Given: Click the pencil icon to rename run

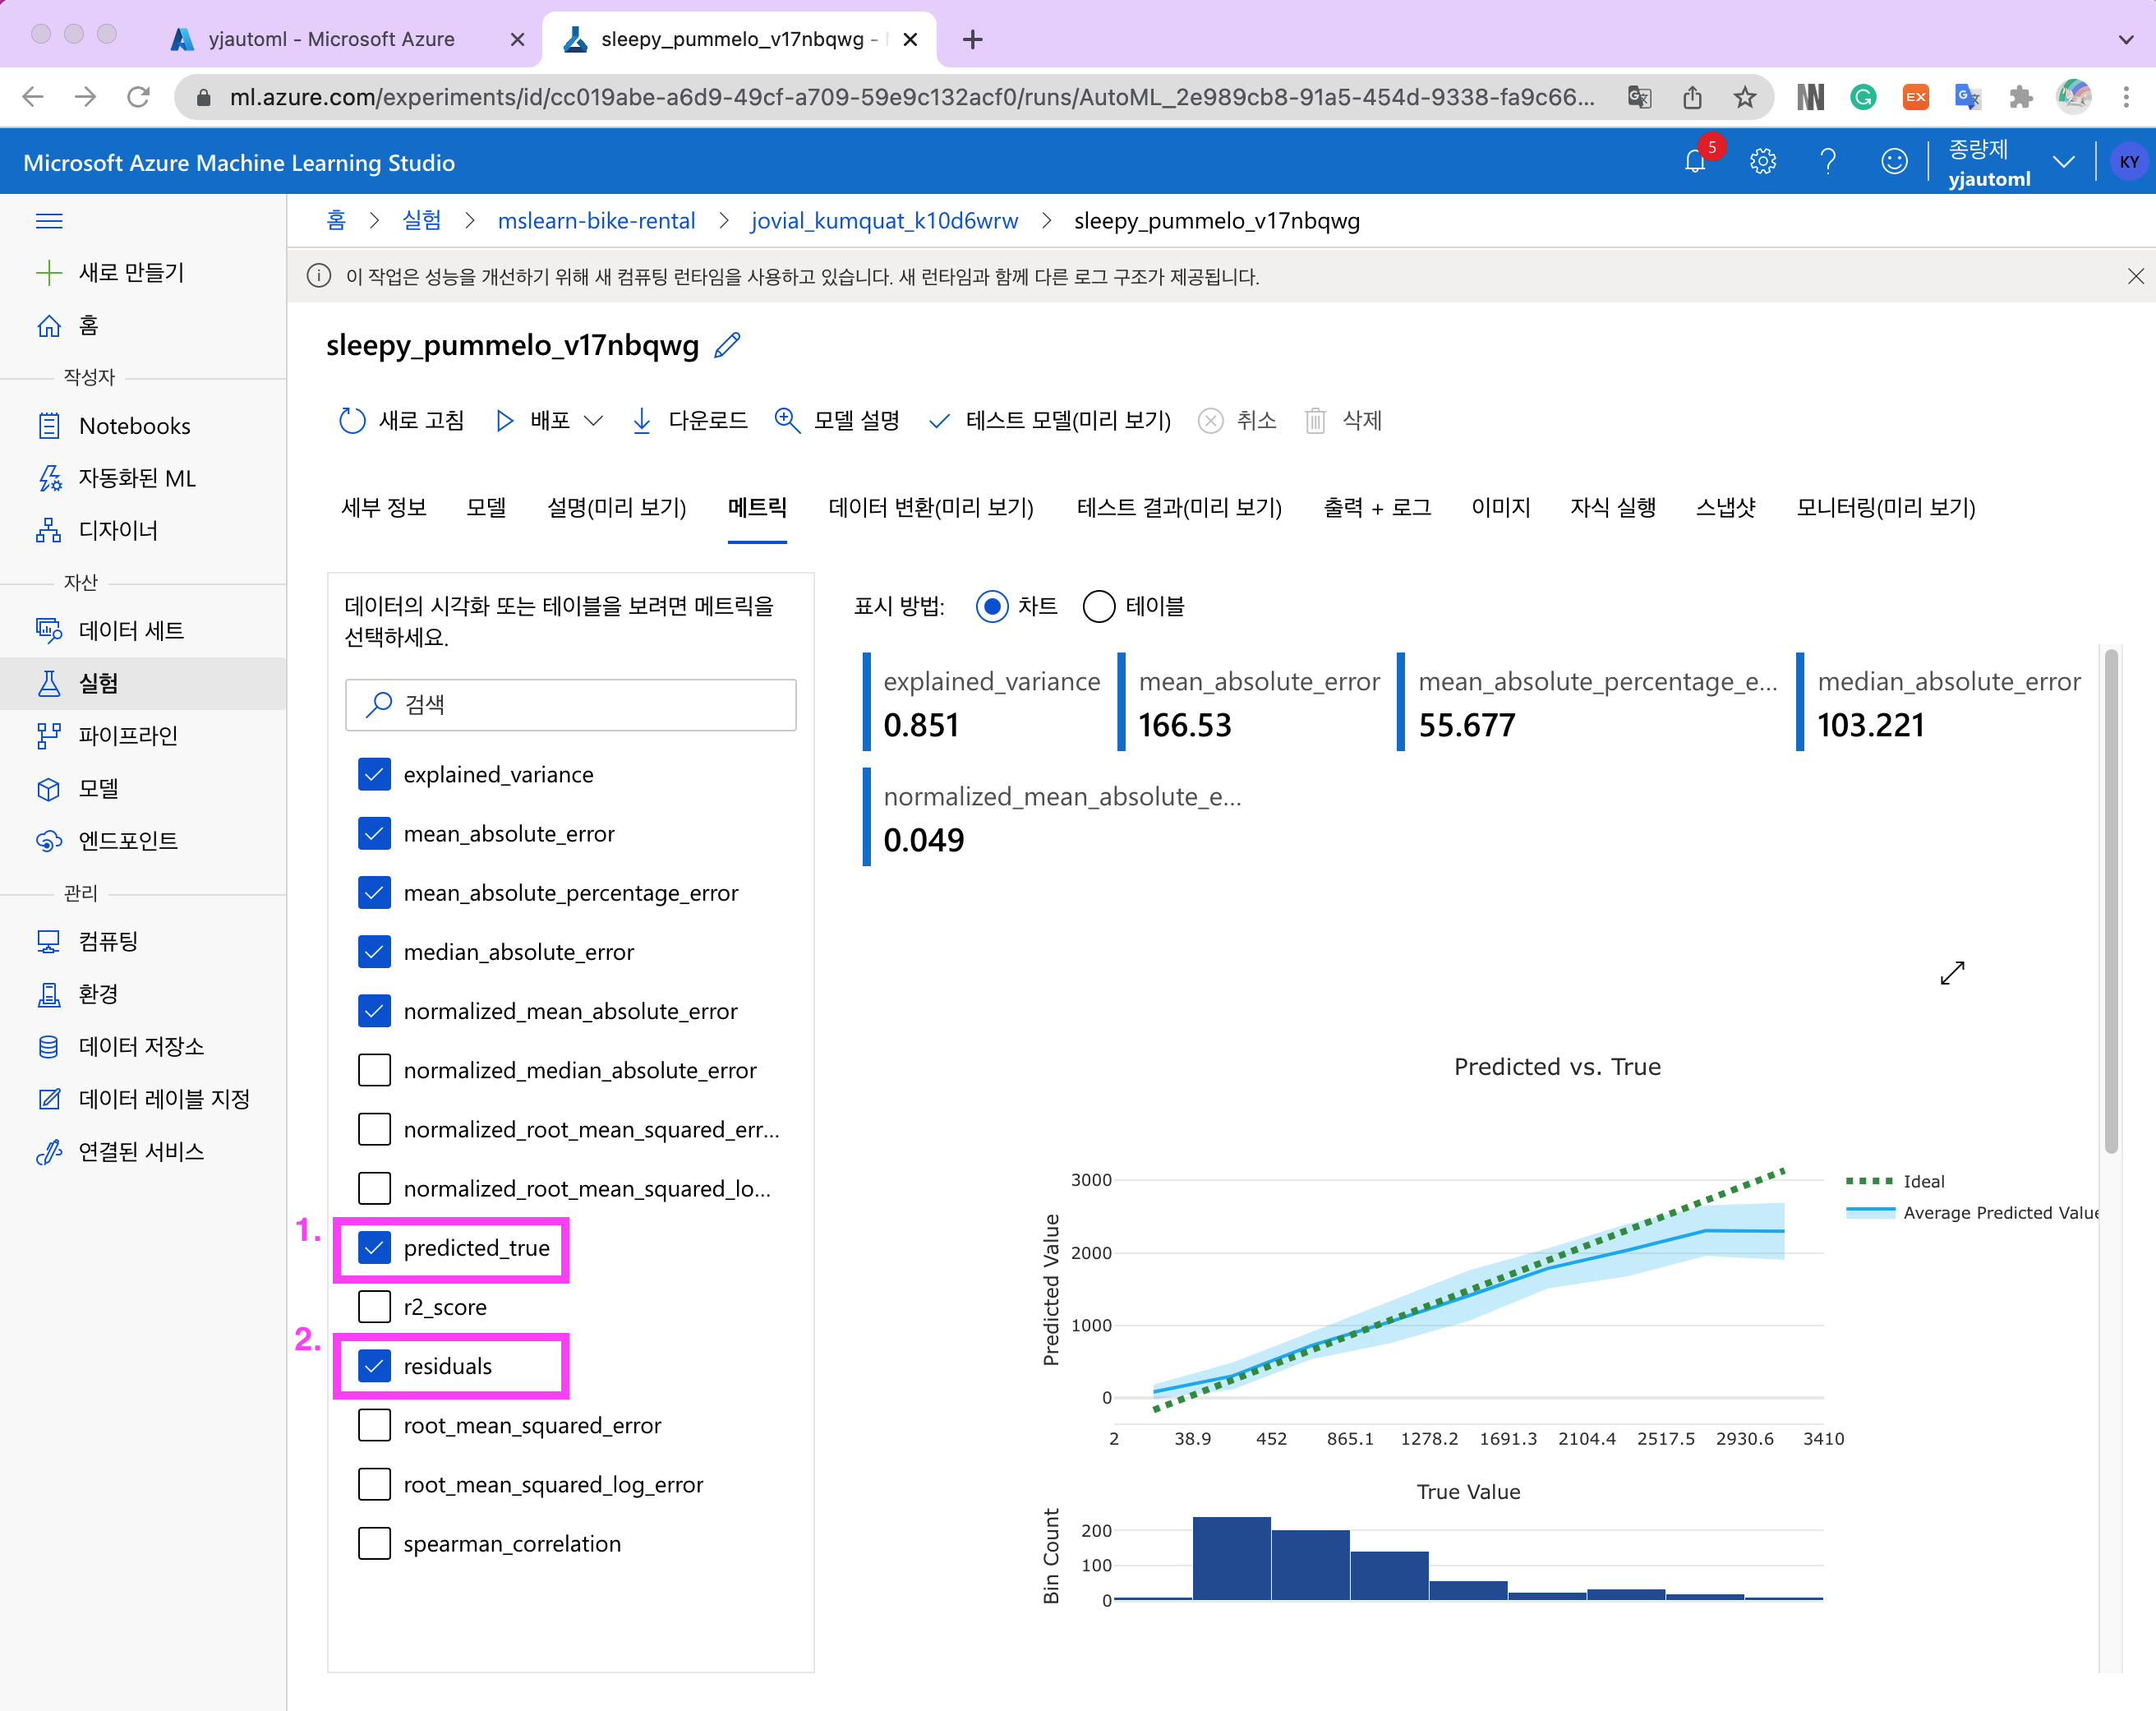Looking at the screenshot, I should [x=727, y=346].
